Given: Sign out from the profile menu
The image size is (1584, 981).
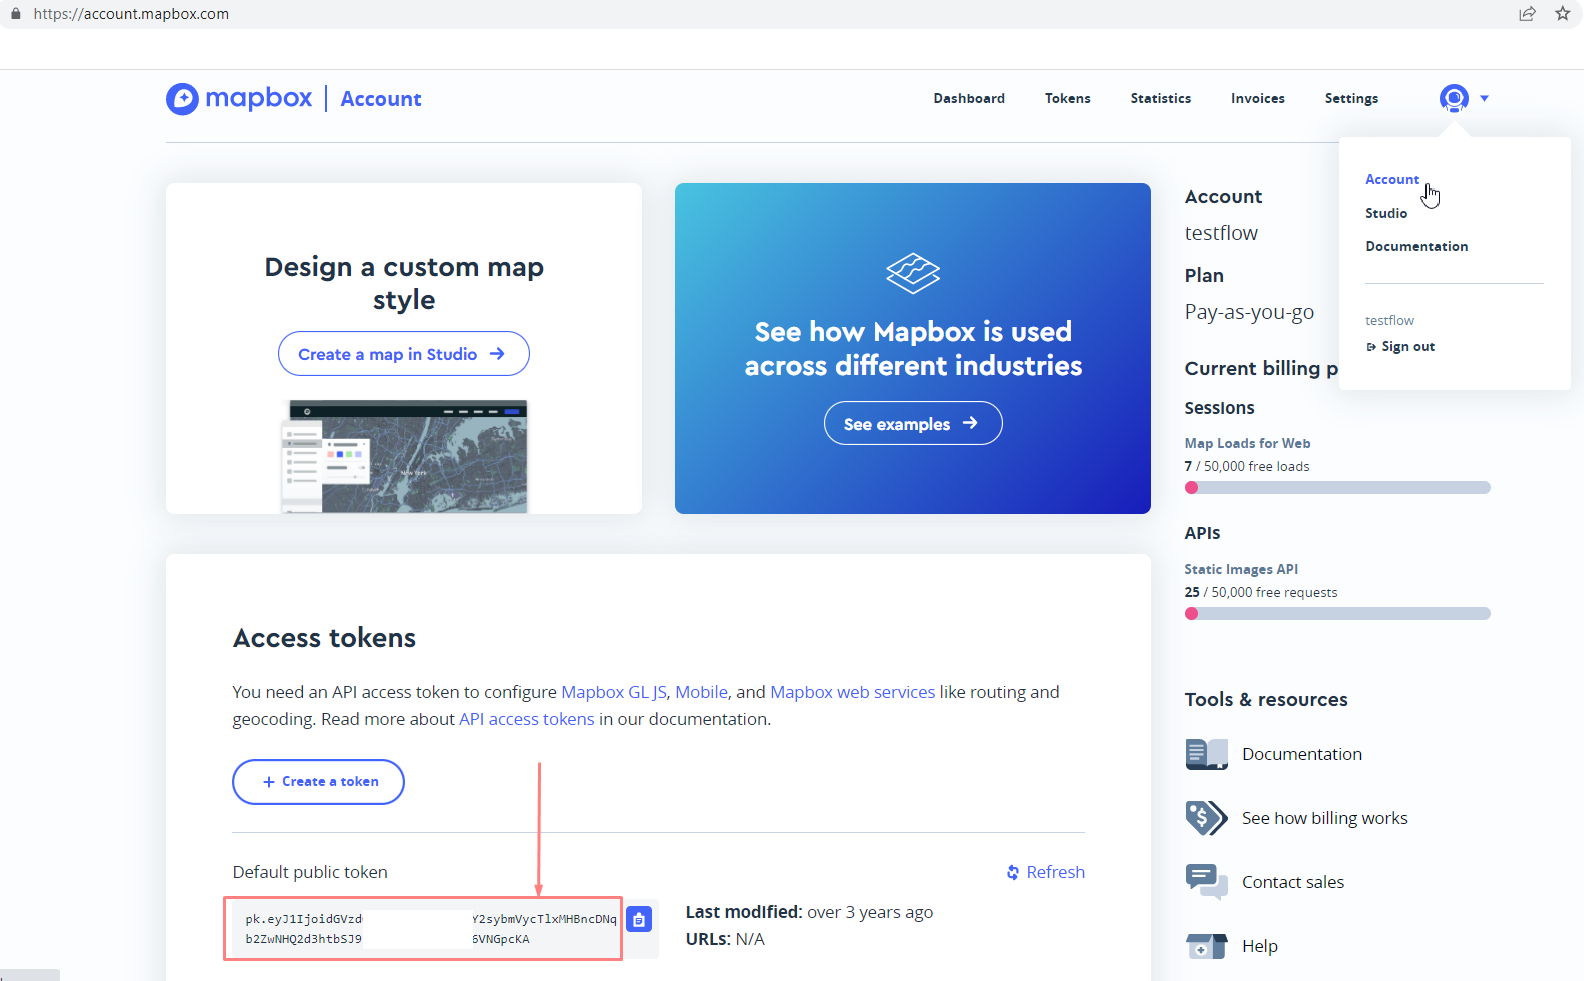Looking at the screenshot, I should coord(1400,346).
